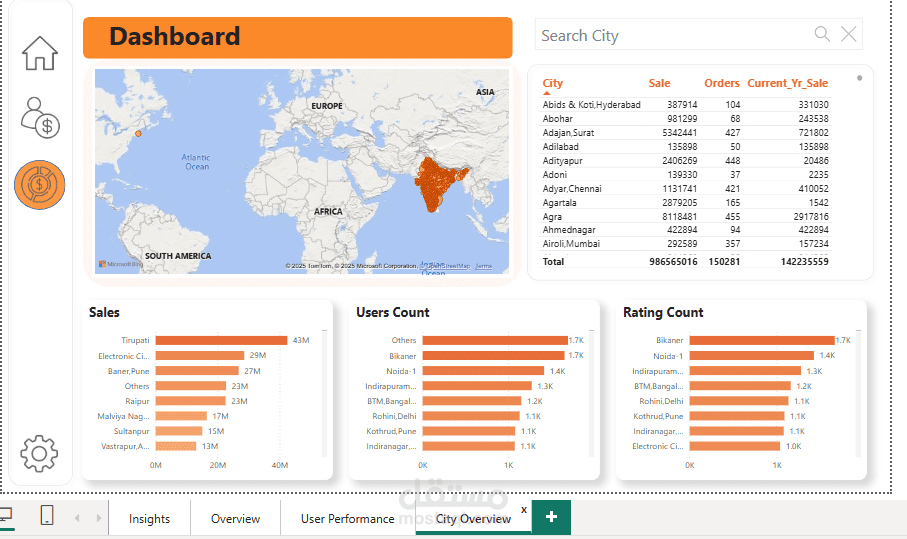Click the Malviya Nag... bar in Sales
Viewport: 907px width, 539px height.
pos(181,416)
